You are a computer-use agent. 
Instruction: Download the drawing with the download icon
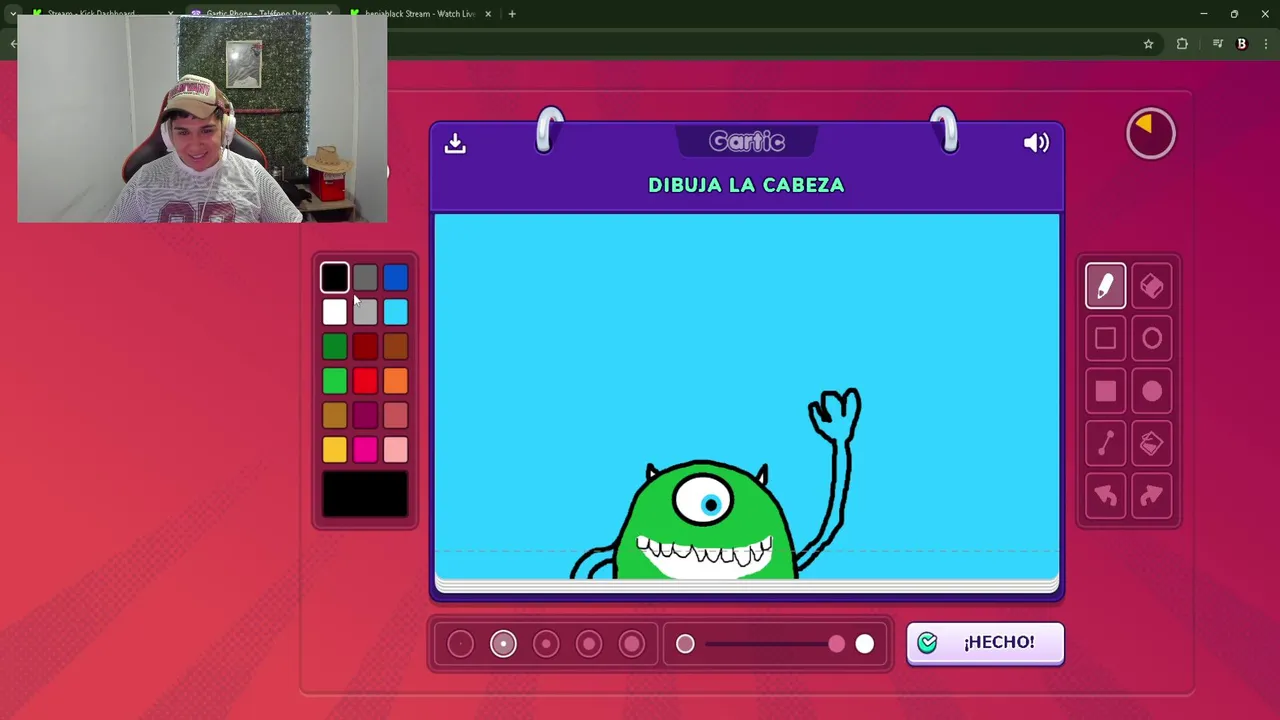click(455, 143)
